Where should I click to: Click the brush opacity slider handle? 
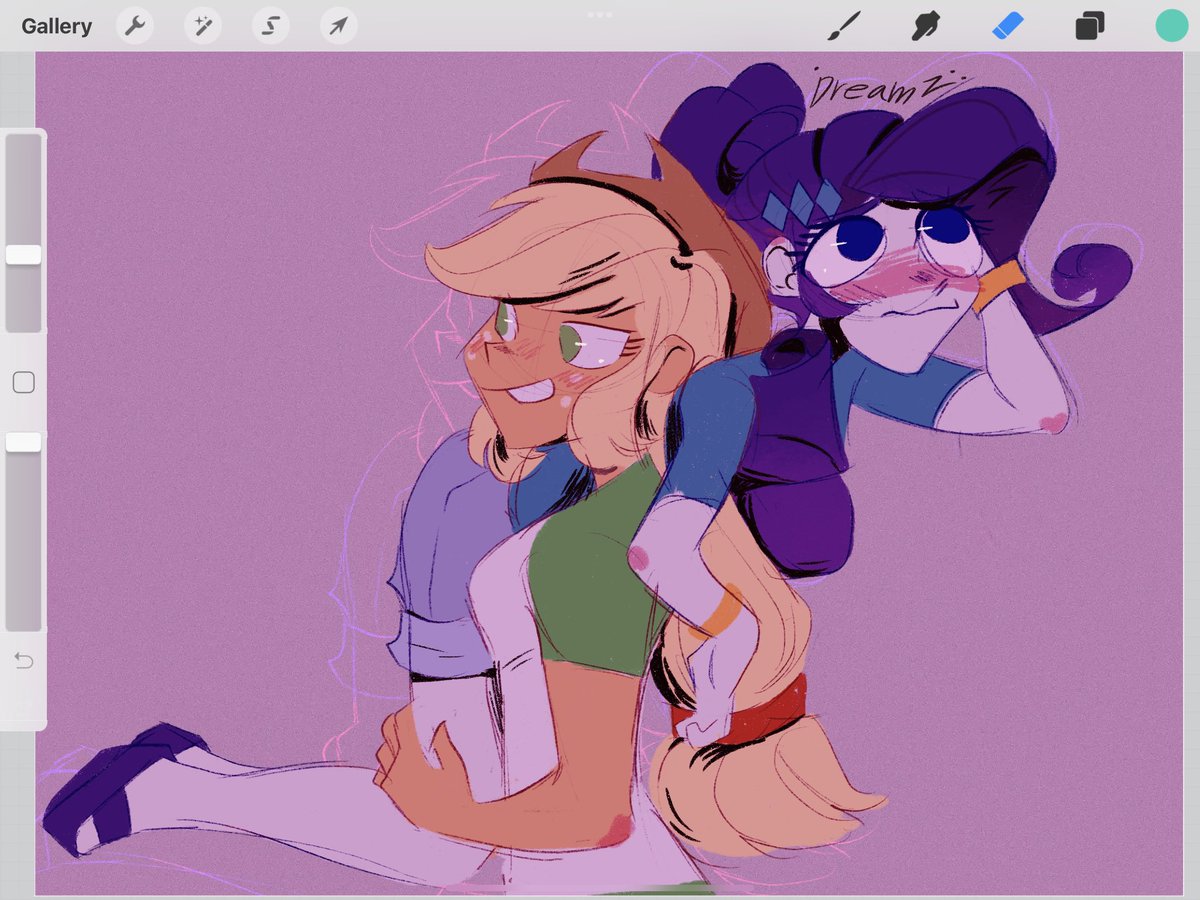(24, 442)
